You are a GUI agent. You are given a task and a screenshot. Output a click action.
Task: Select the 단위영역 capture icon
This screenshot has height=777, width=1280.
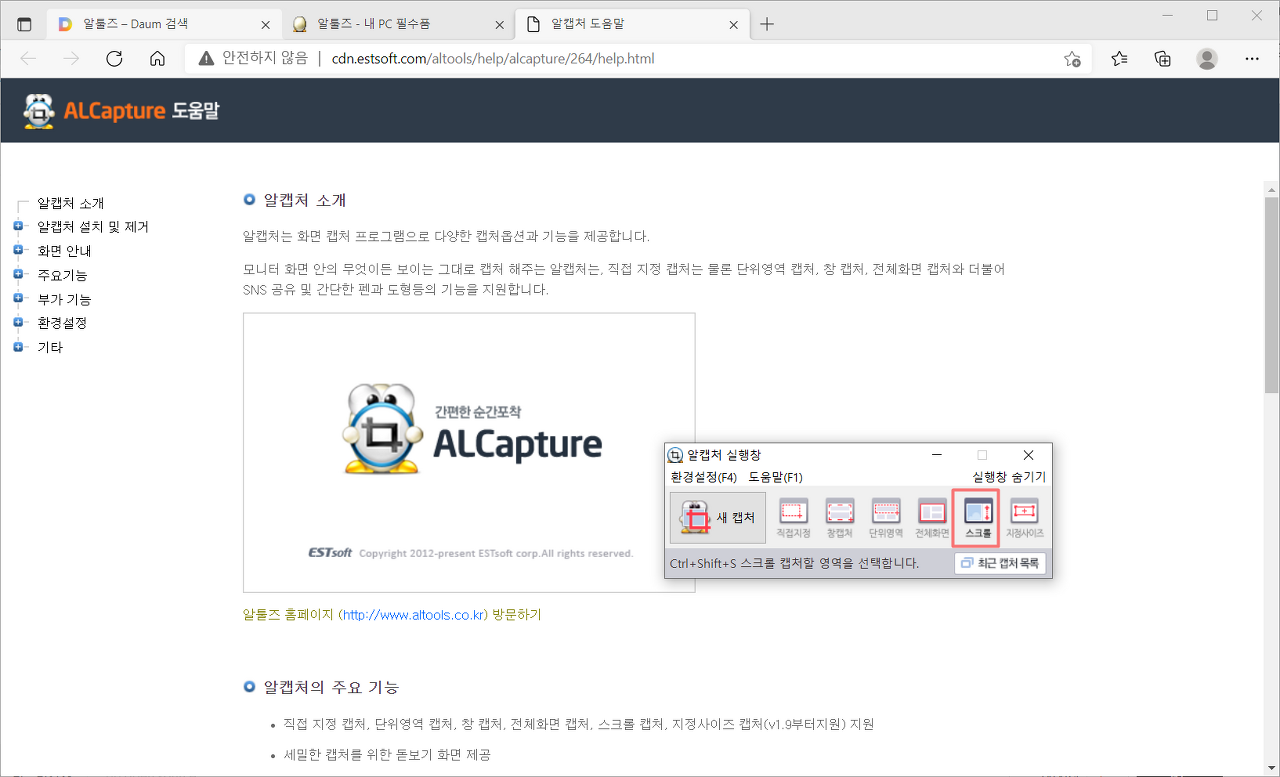pyautogui.click(x=886, y=518)
